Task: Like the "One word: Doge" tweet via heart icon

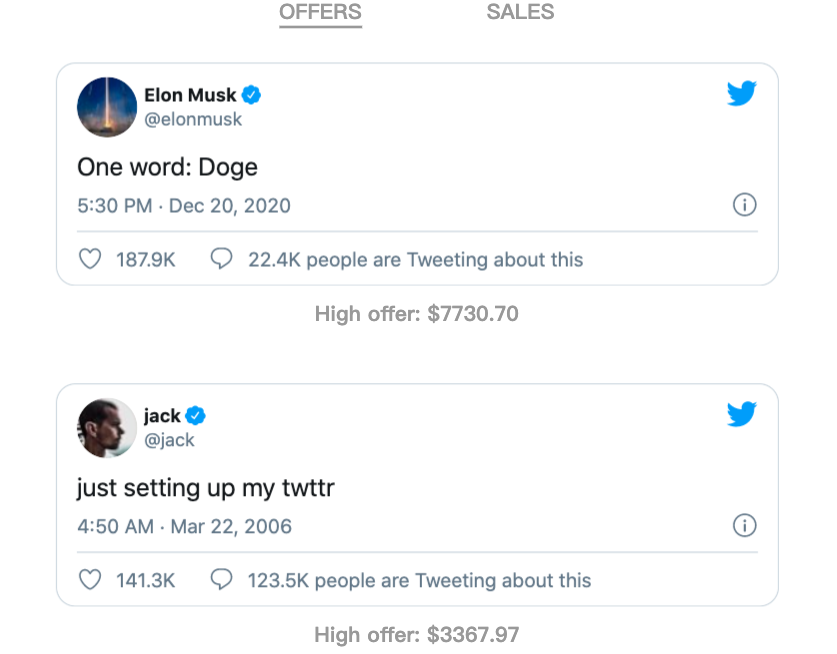Action: (x=90, y=259)
